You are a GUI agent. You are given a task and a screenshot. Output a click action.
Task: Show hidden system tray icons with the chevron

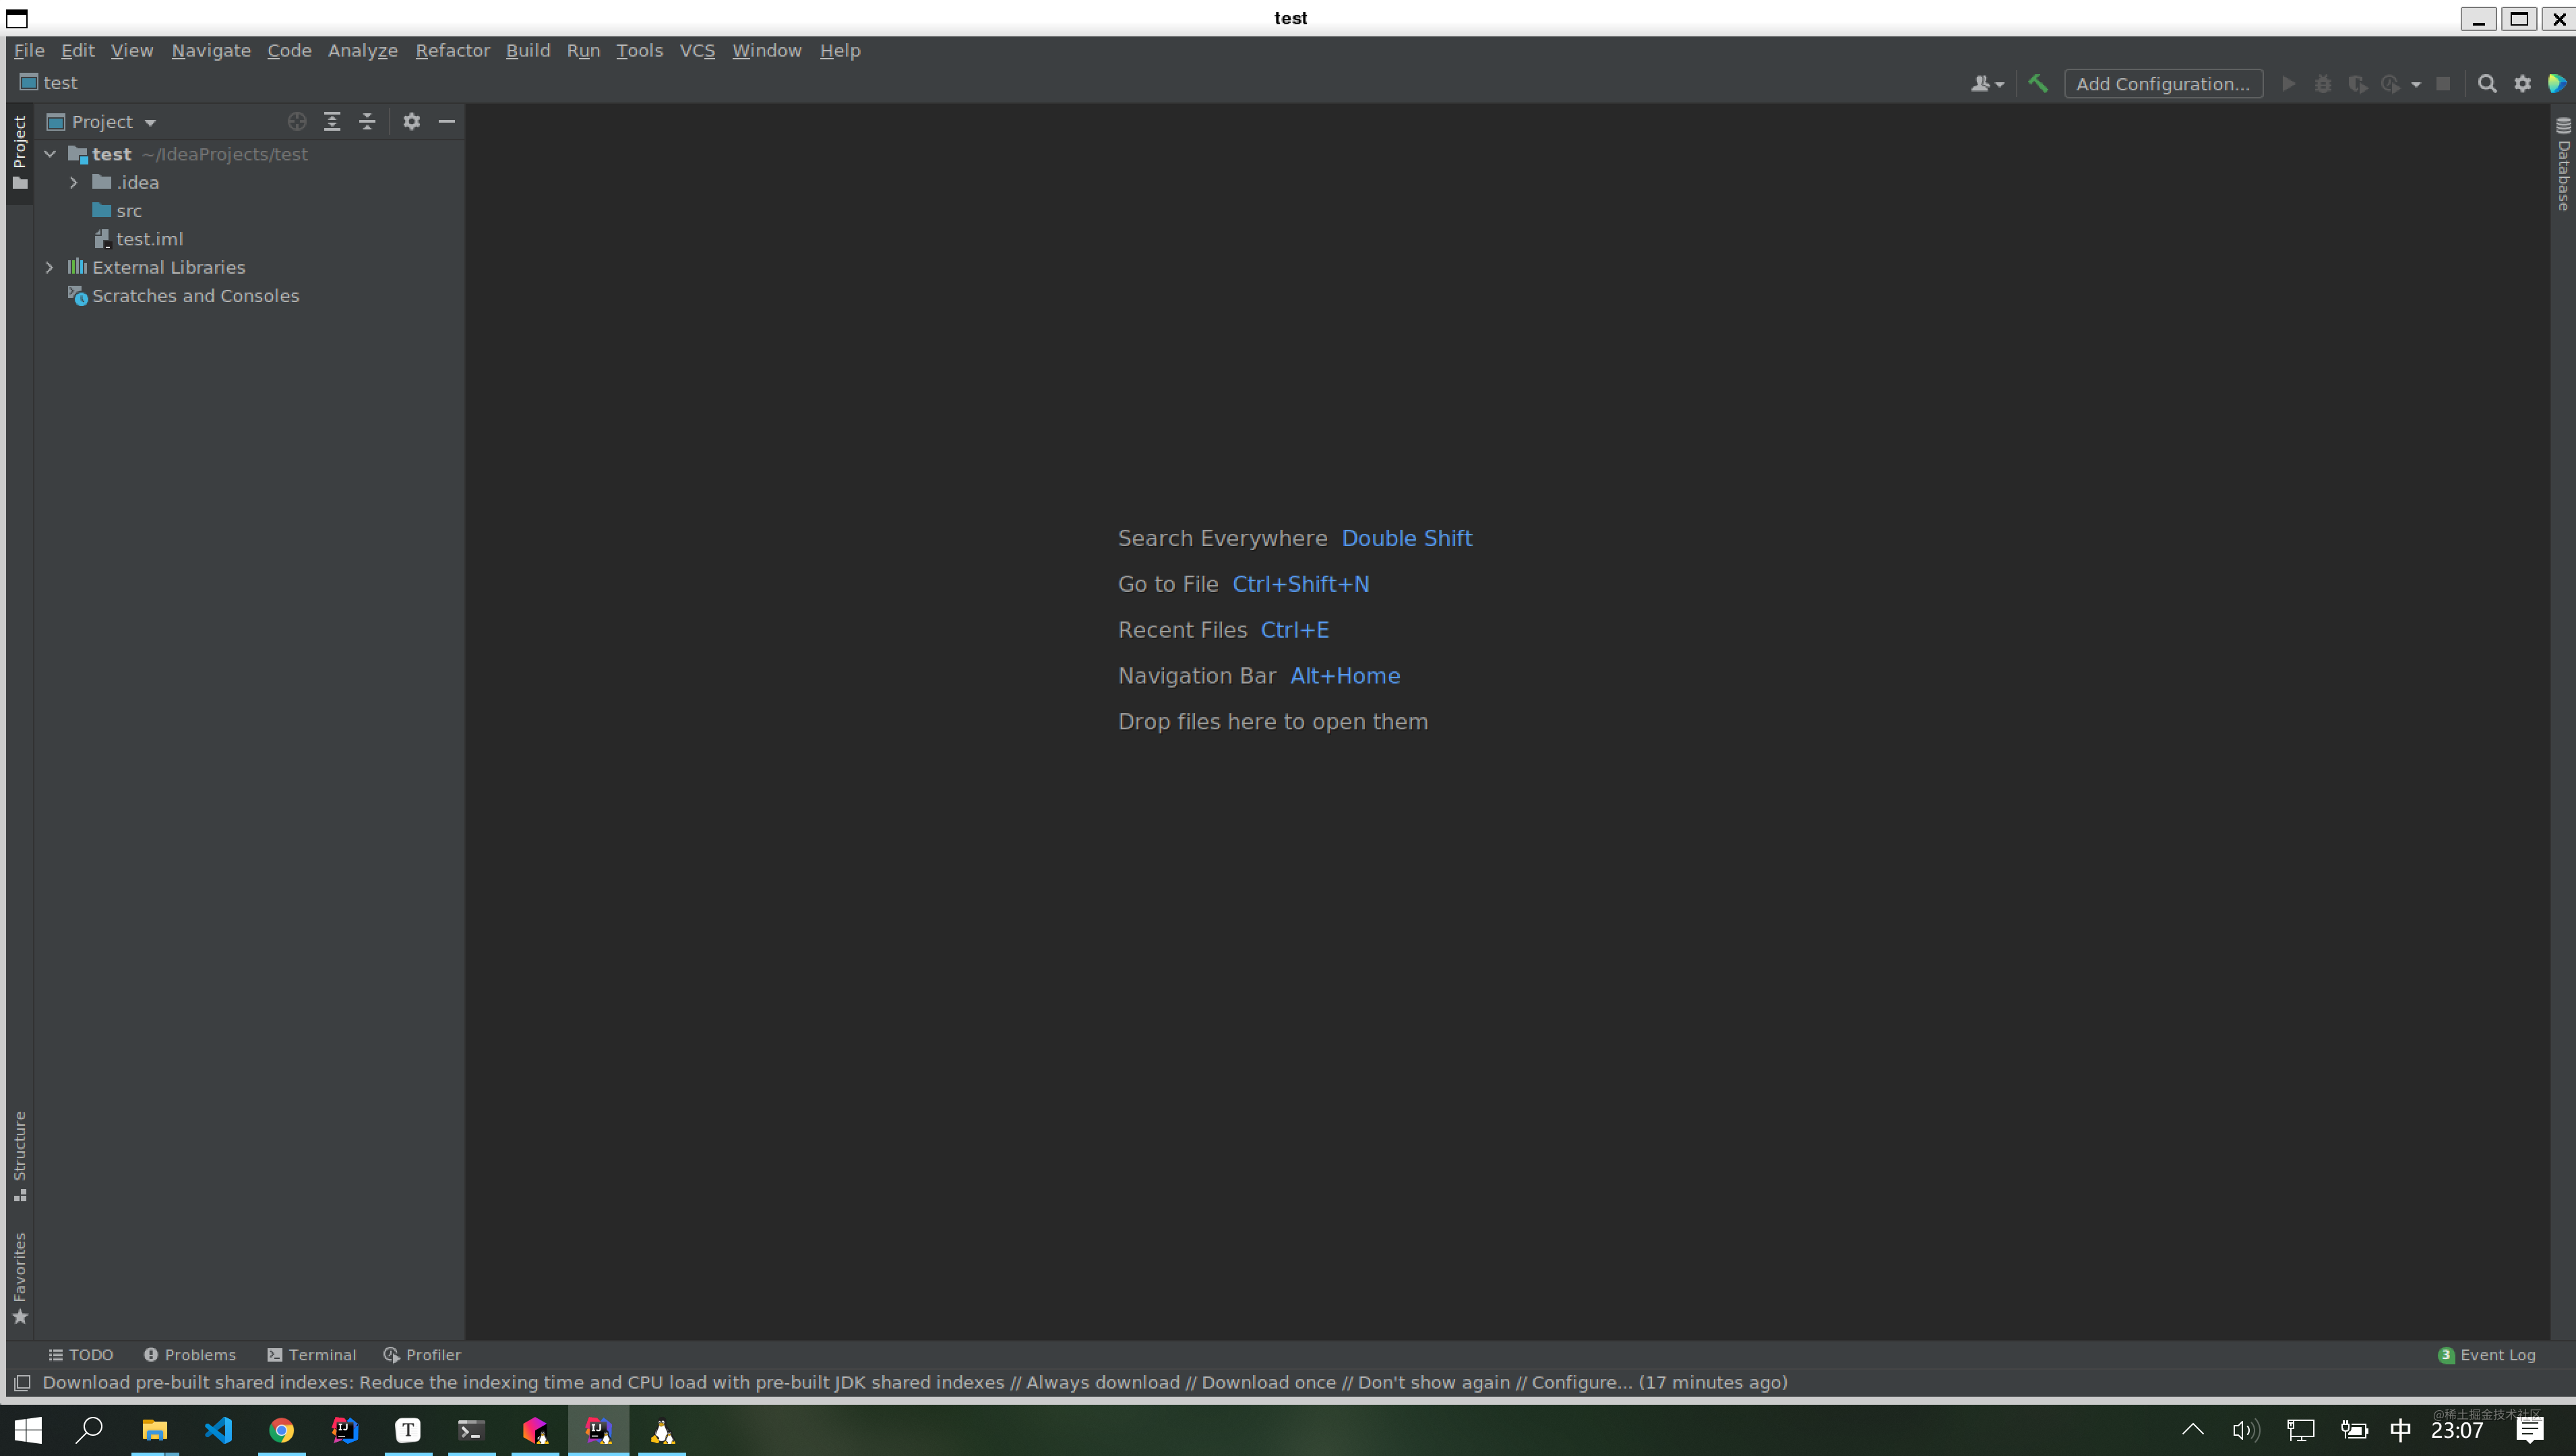click(x=2192, y=1430)
